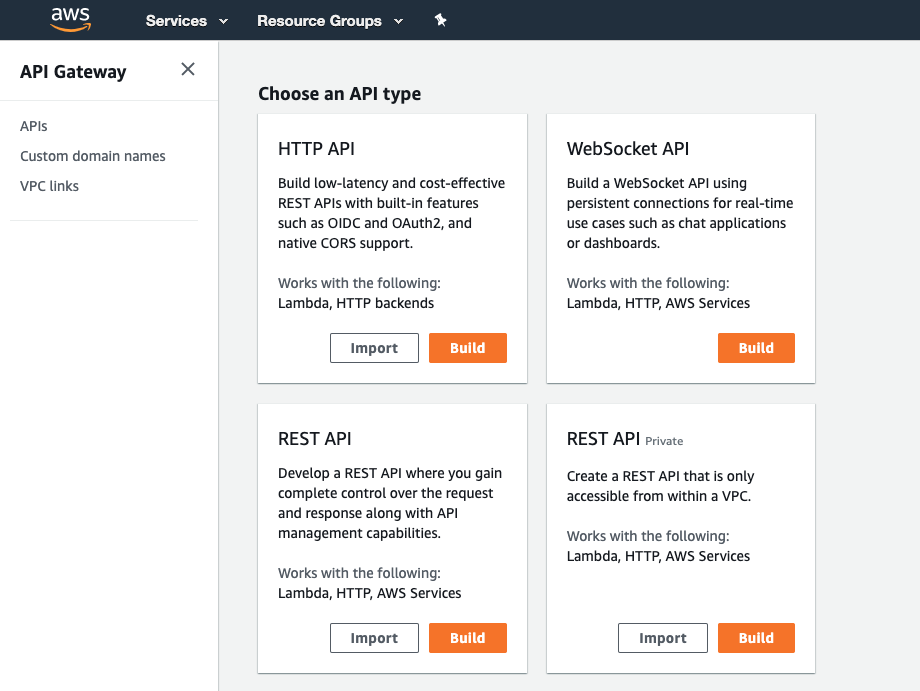
Task: Click the Choose an API type heading
Action: coord(339,94)
